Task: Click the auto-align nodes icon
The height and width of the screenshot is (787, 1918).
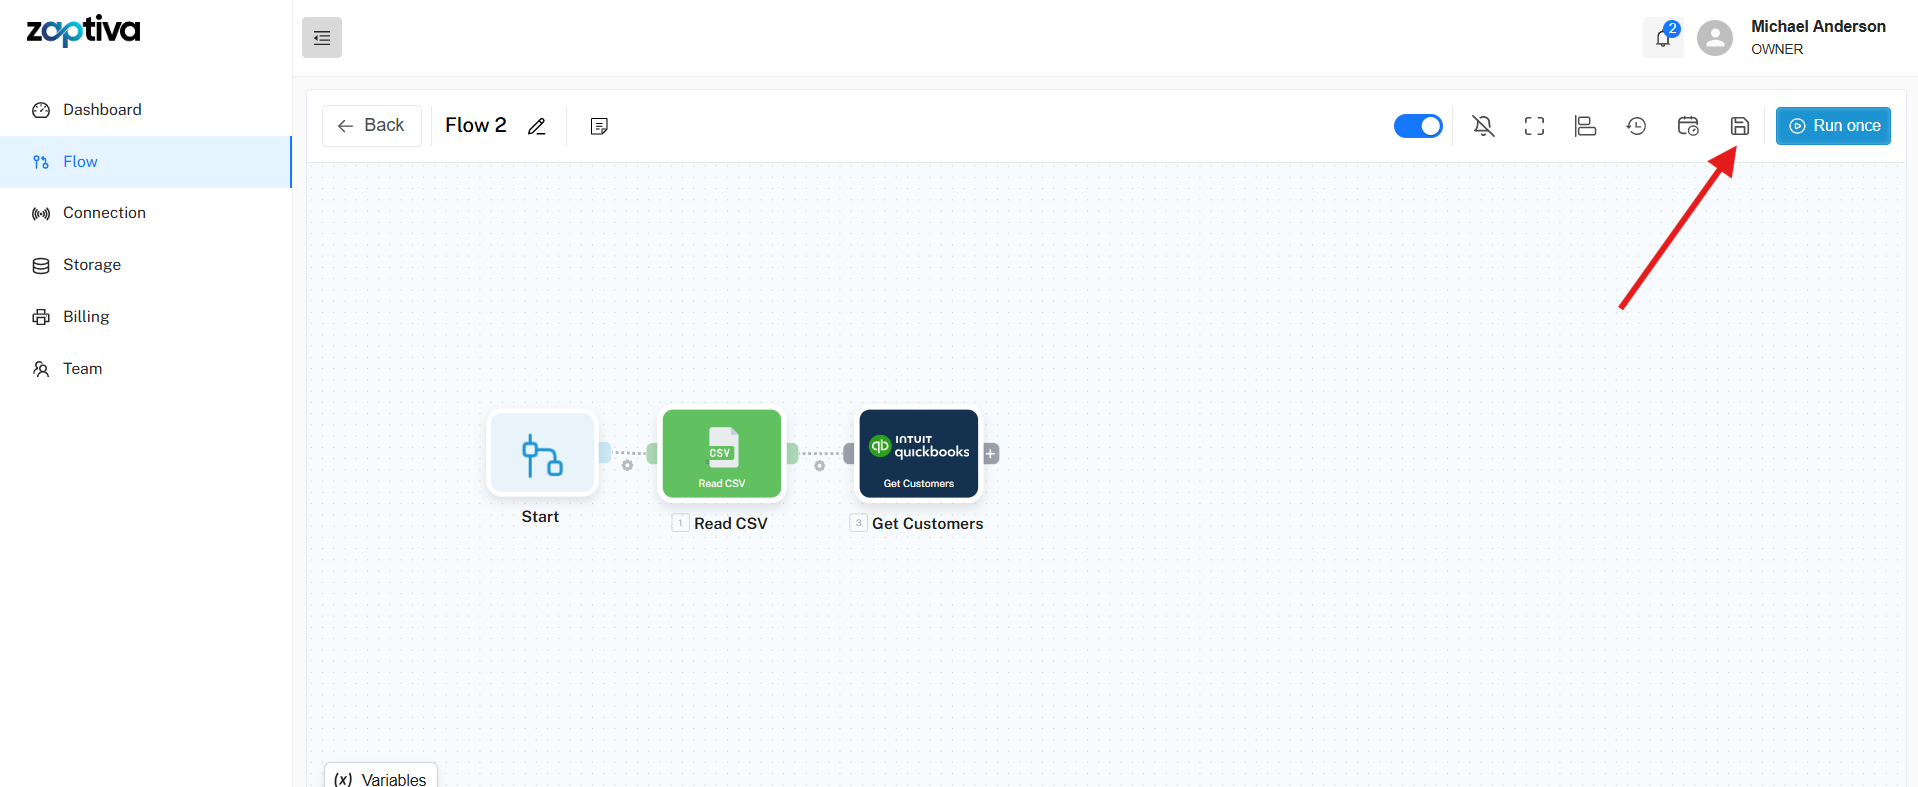Action: coord(1585,126)
